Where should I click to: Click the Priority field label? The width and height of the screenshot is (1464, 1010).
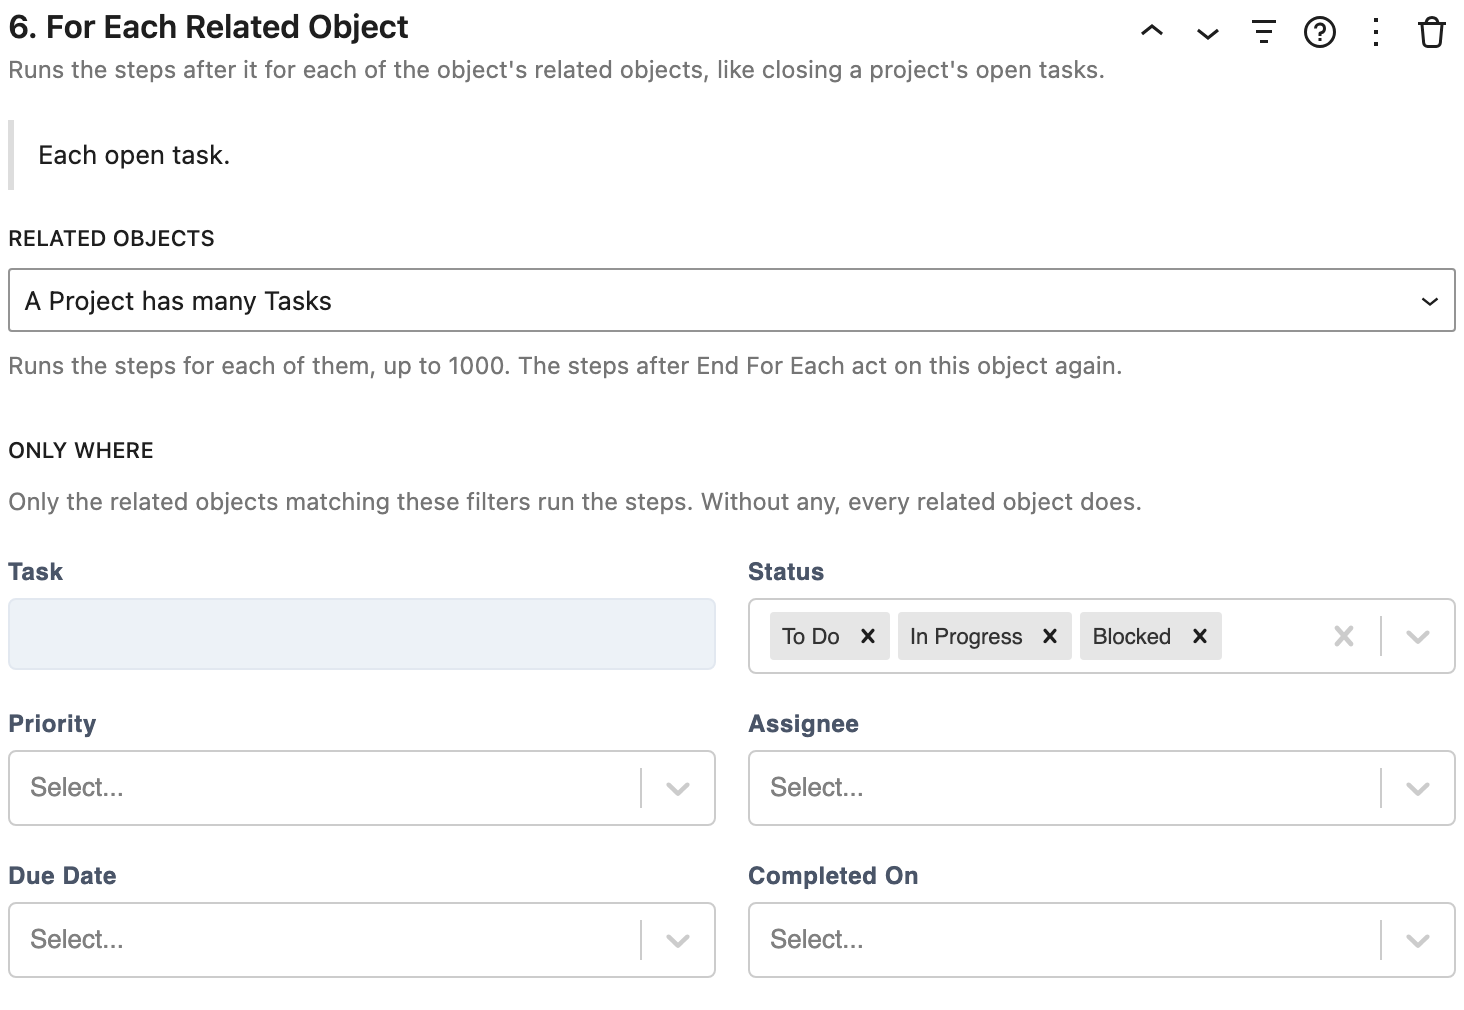(52, 724)
